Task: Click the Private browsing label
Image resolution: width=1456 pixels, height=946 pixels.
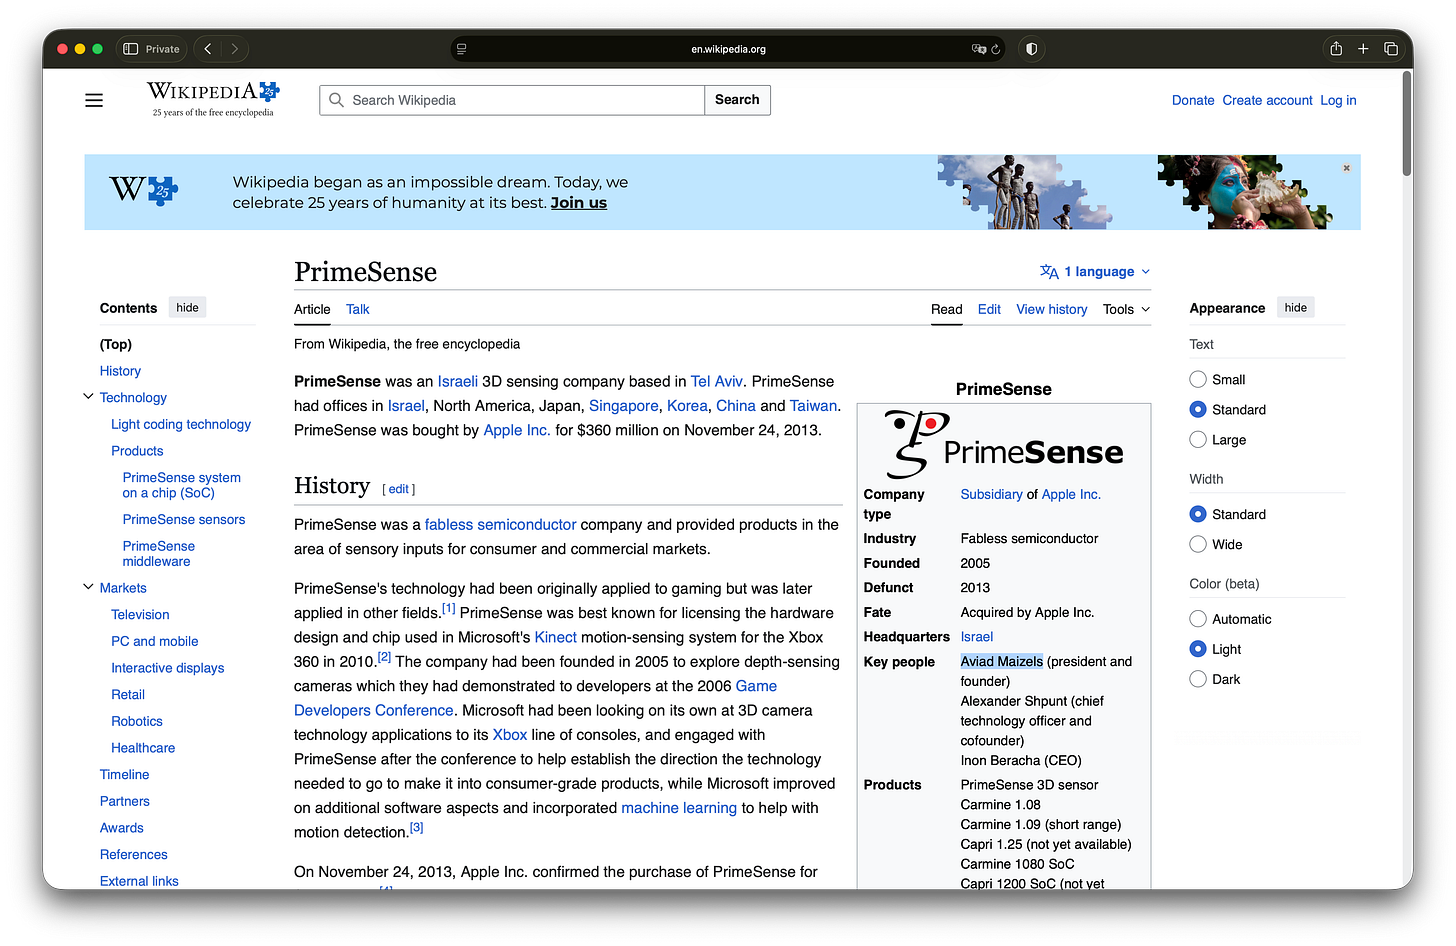Action: [x=163, y=49]
